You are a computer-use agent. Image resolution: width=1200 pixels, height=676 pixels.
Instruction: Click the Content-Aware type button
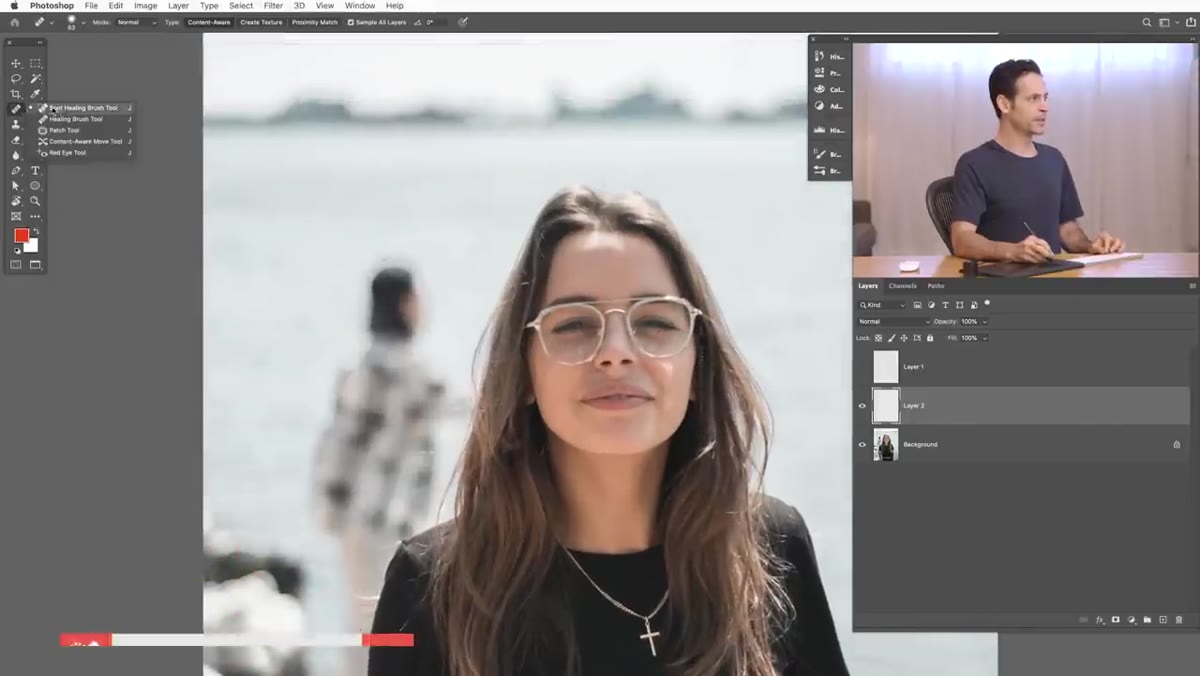tap(209, 22)
